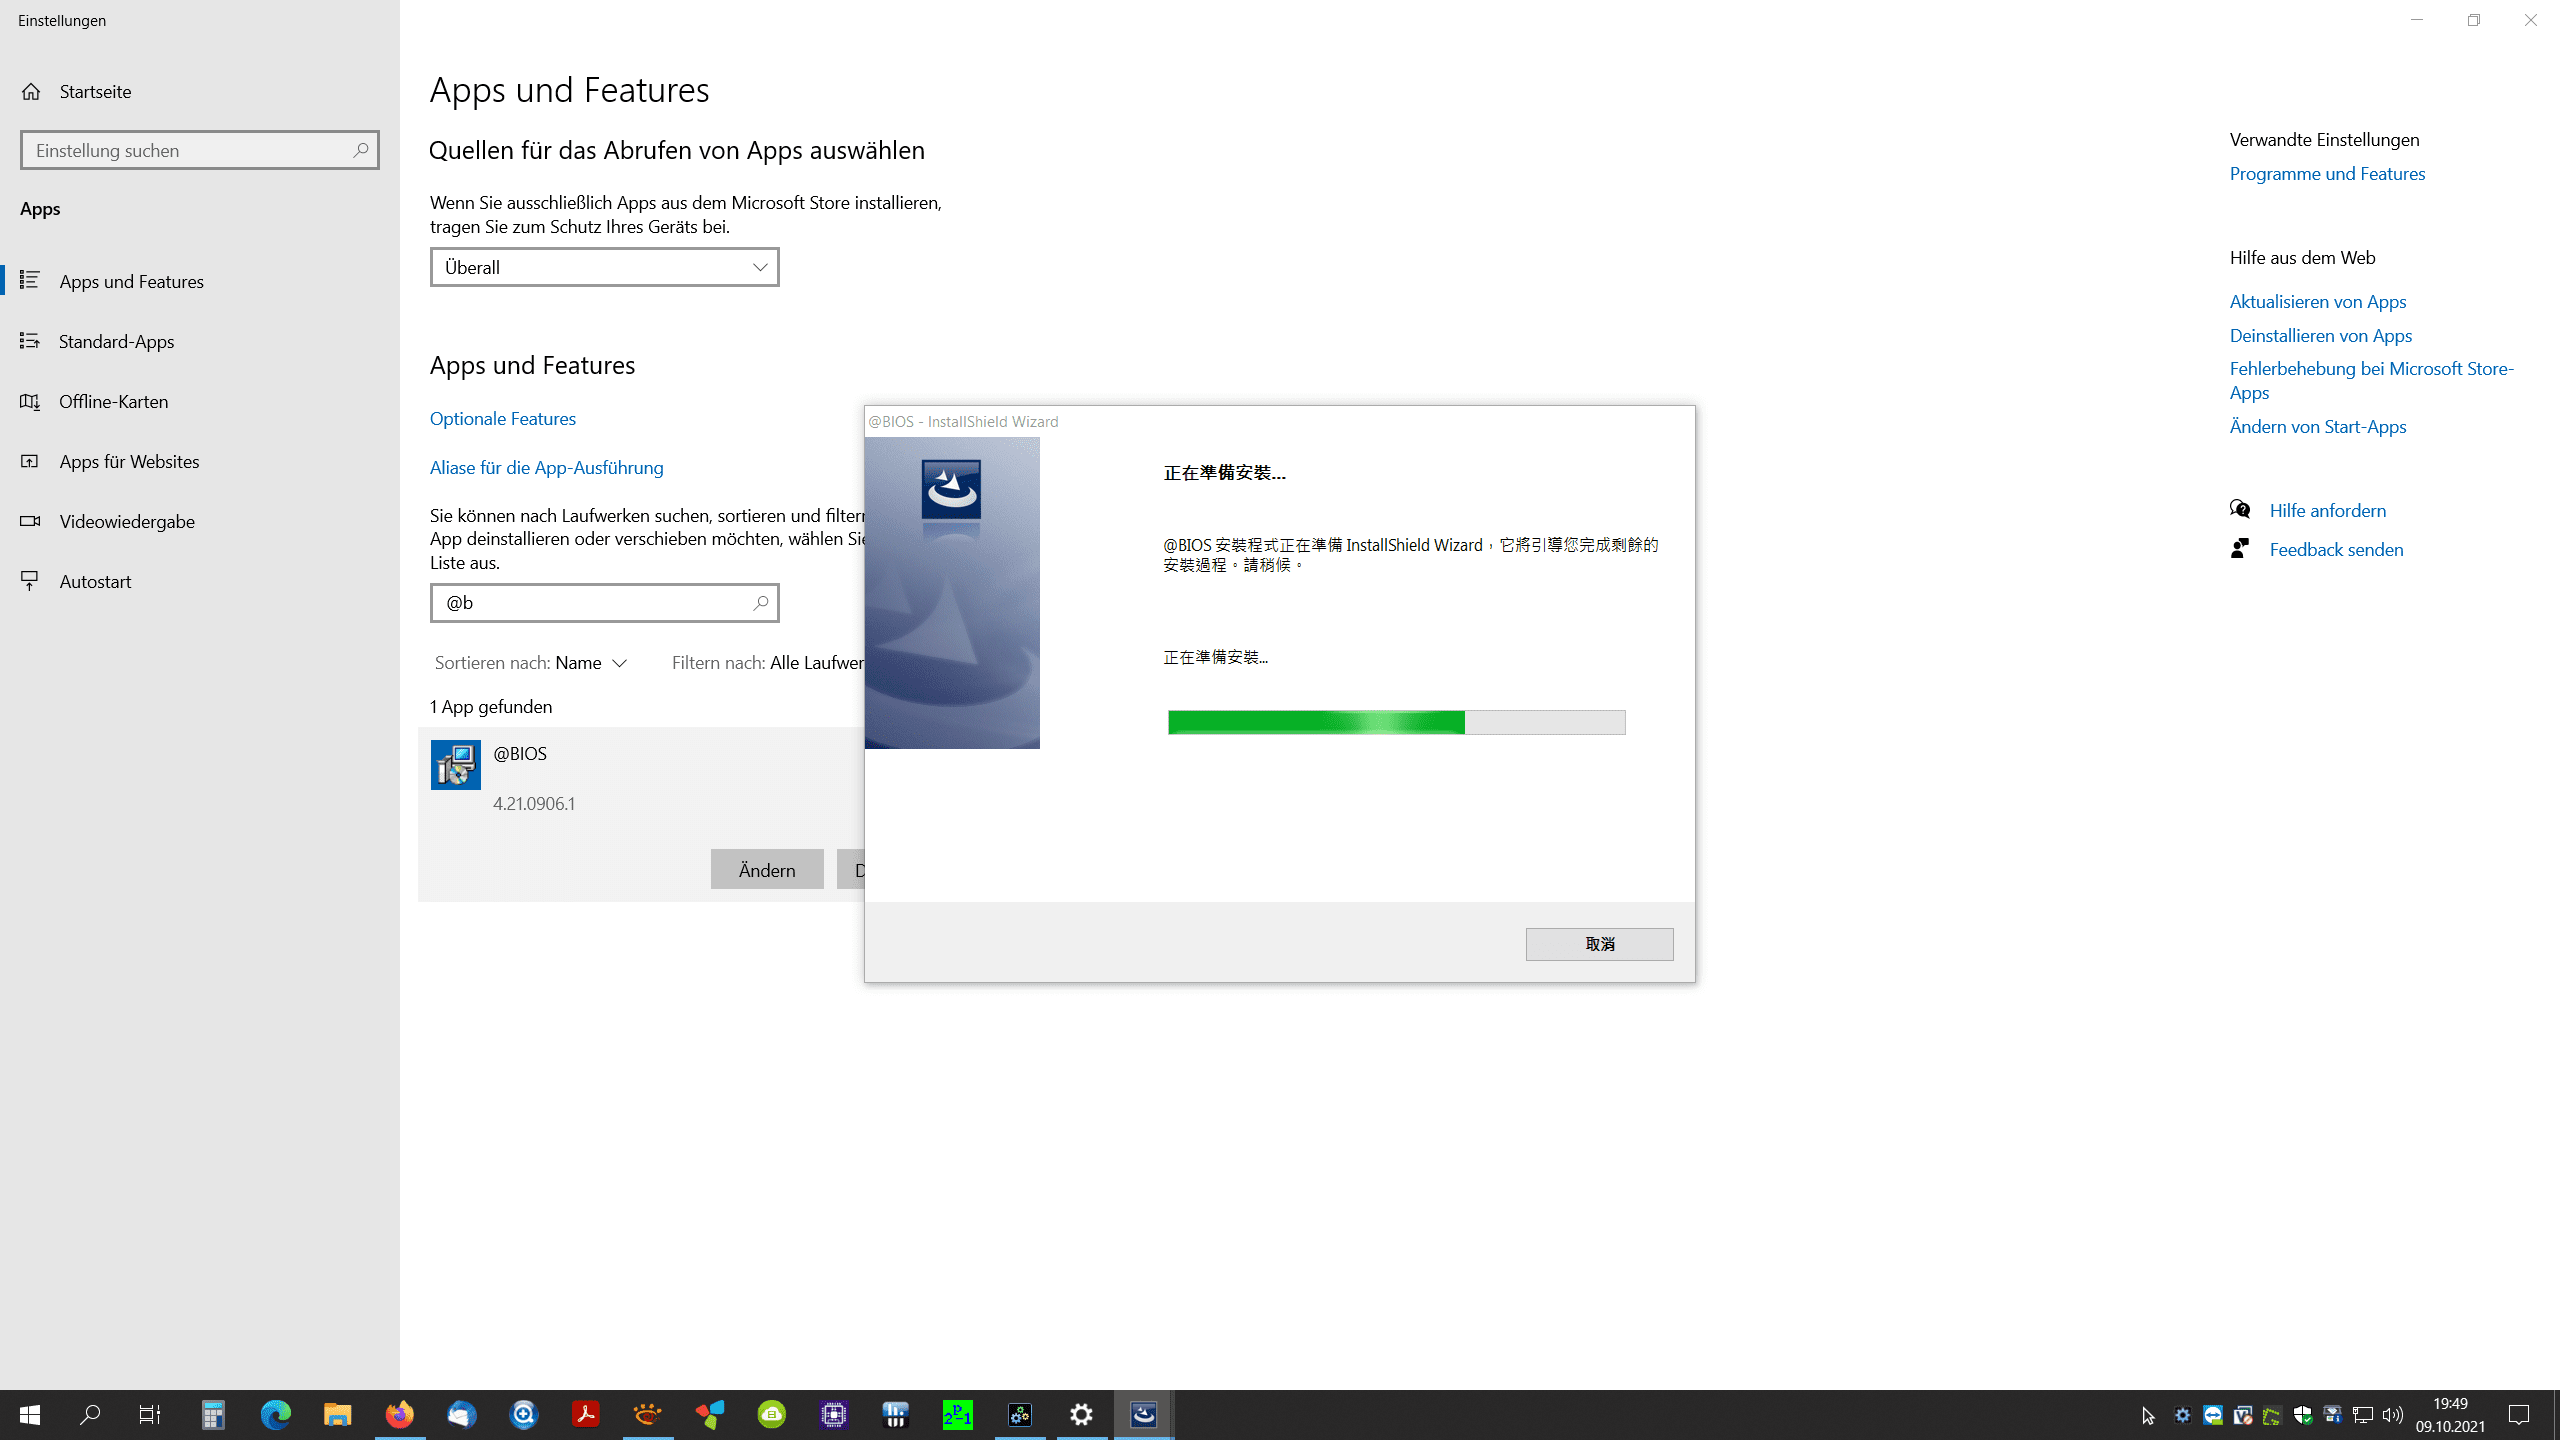Open Autostart settings page

click(200, 581)
